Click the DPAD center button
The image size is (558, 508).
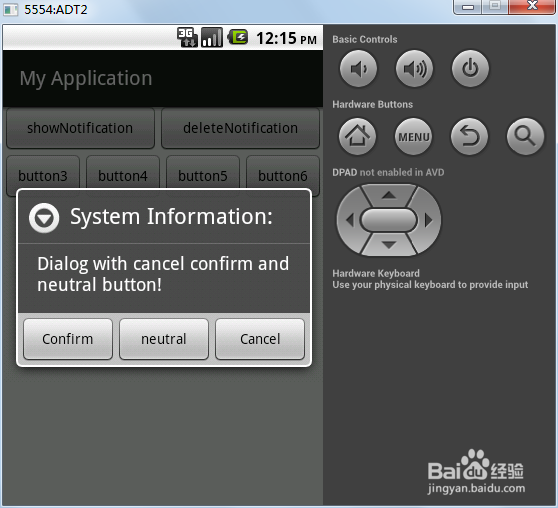[389, 220]
